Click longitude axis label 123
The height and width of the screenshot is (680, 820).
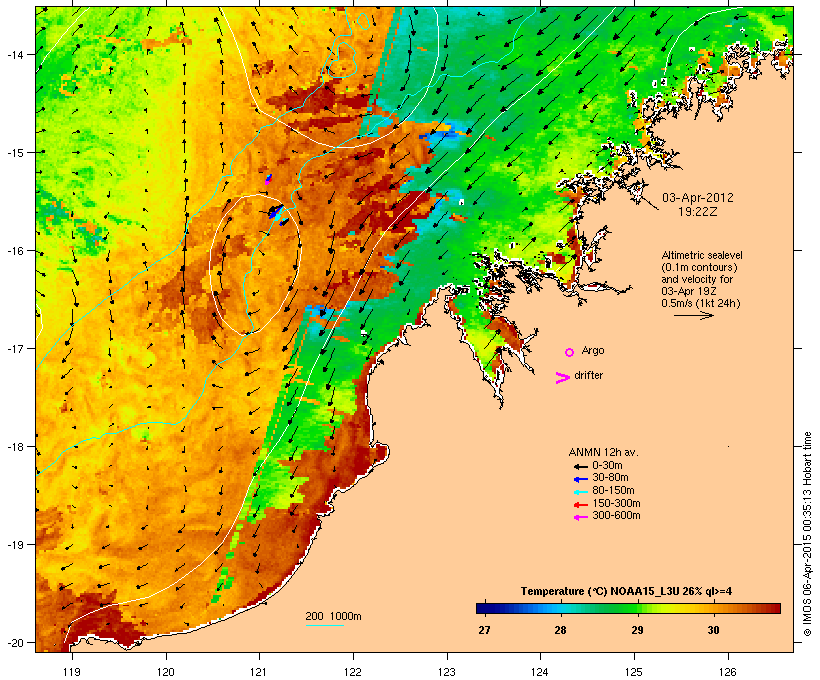pos(447,672)
